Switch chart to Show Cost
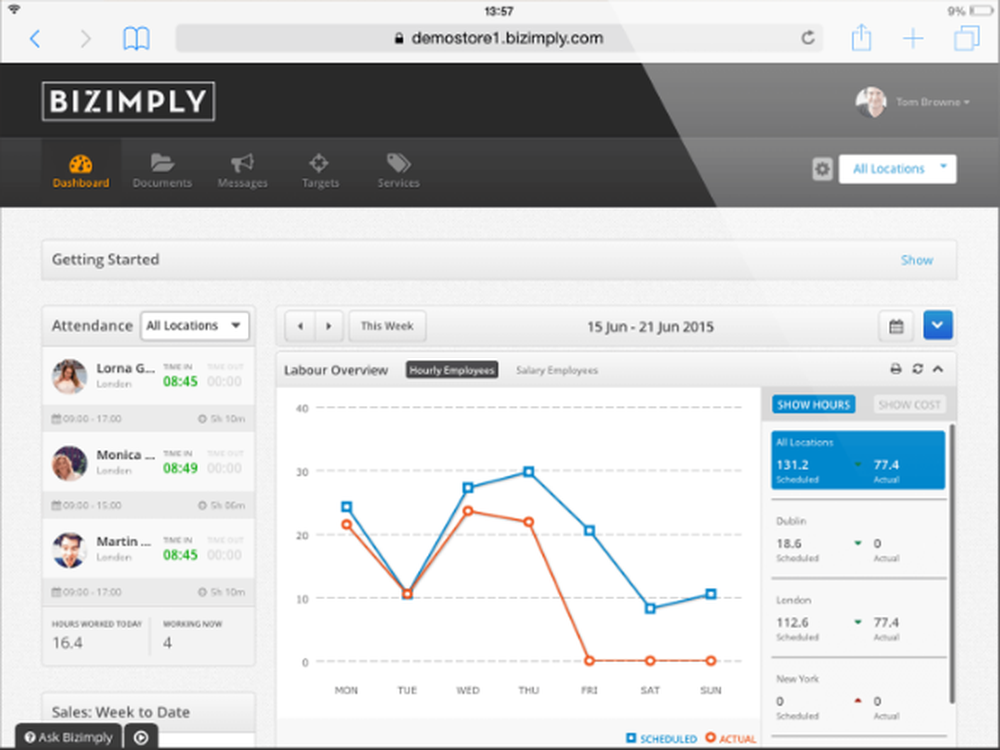 click(x=908, y=404)
